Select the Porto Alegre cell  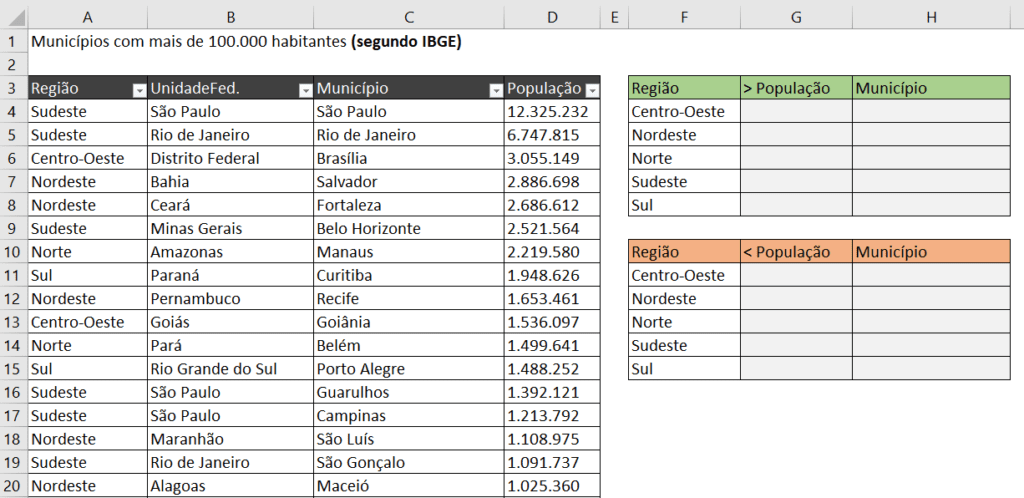[408, 369]
